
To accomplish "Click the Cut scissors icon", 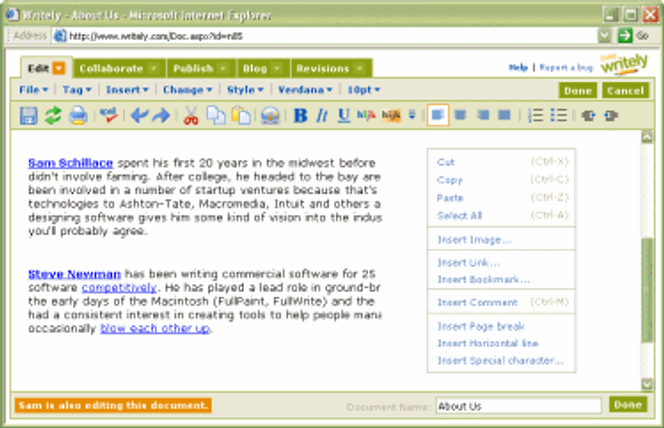I will (x=191, y=116).
